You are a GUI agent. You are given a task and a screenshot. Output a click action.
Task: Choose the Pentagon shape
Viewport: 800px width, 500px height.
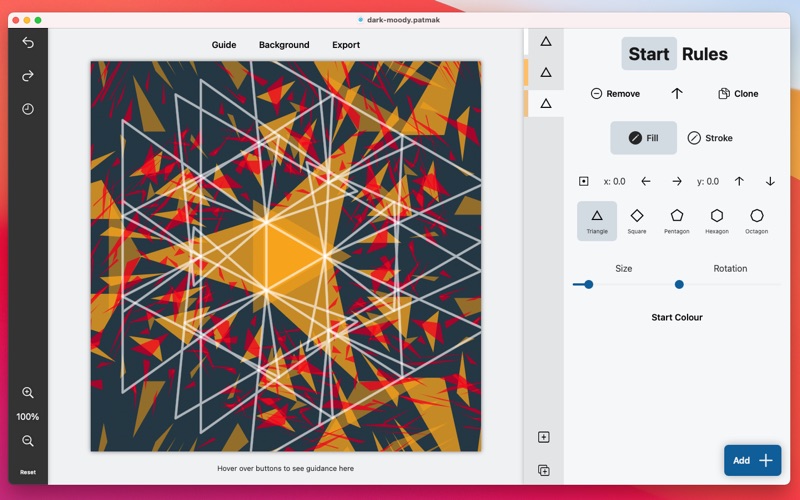point(677,221)
